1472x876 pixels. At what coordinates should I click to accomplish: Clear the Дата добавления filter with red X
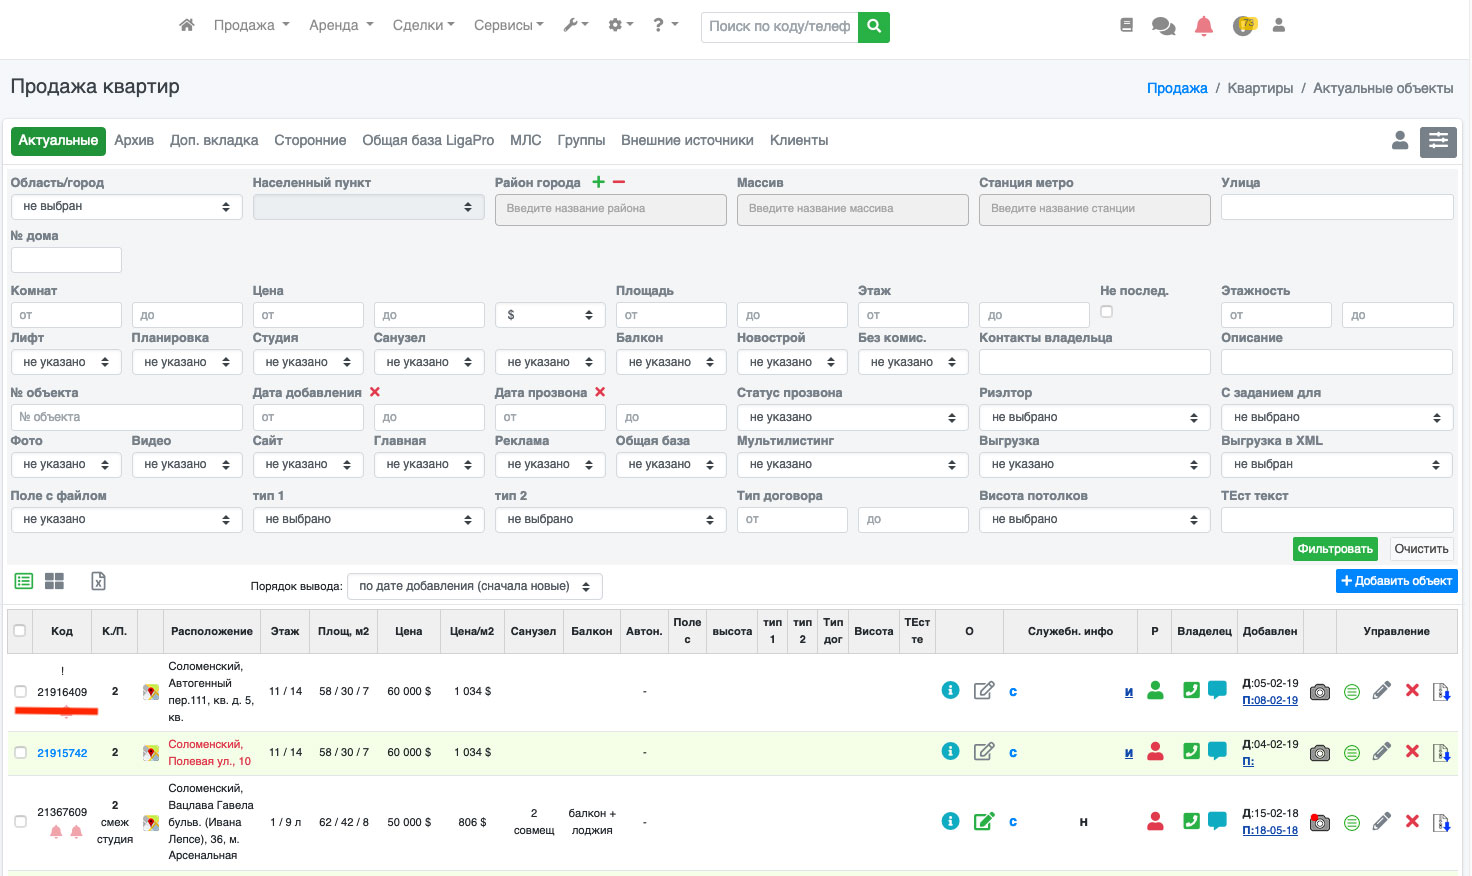(375, 392)
